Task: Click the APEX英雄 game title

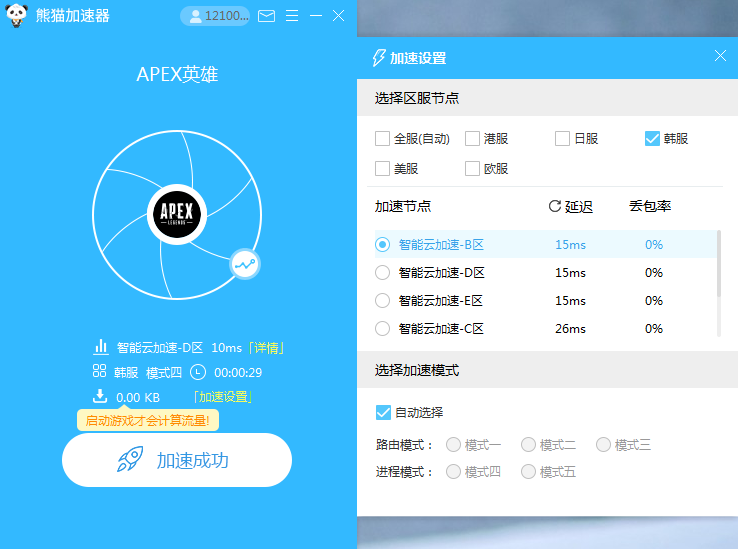Action: (177, 74)
